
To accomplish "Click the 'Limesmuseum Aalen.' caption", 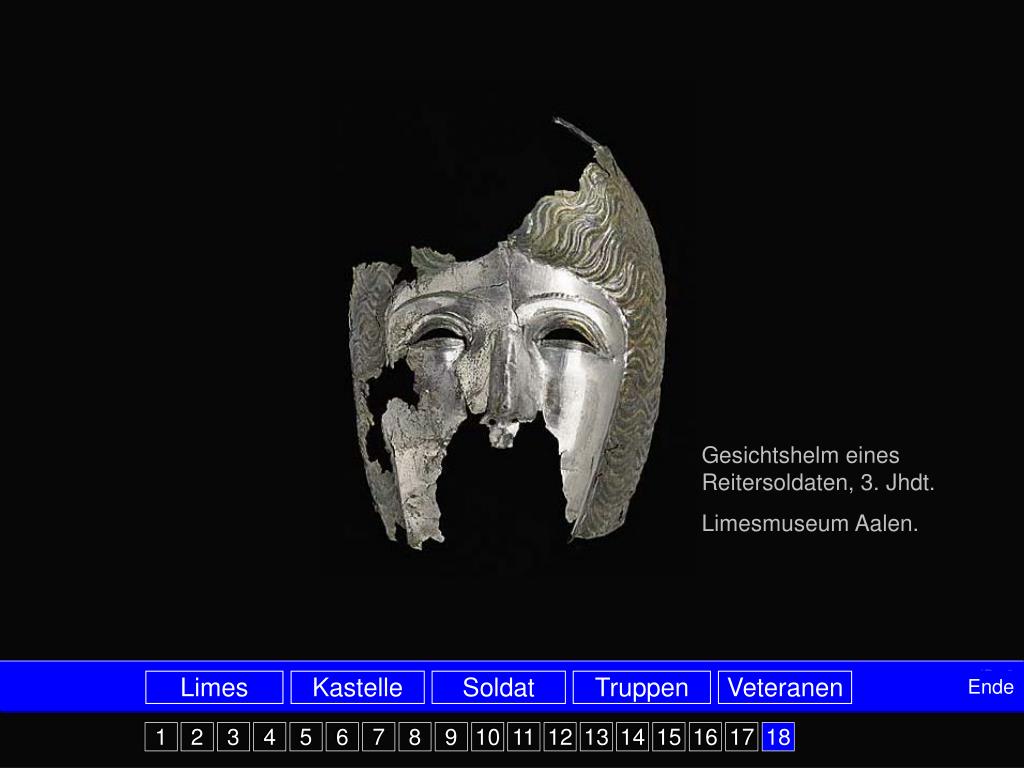I will coord(810,523).
